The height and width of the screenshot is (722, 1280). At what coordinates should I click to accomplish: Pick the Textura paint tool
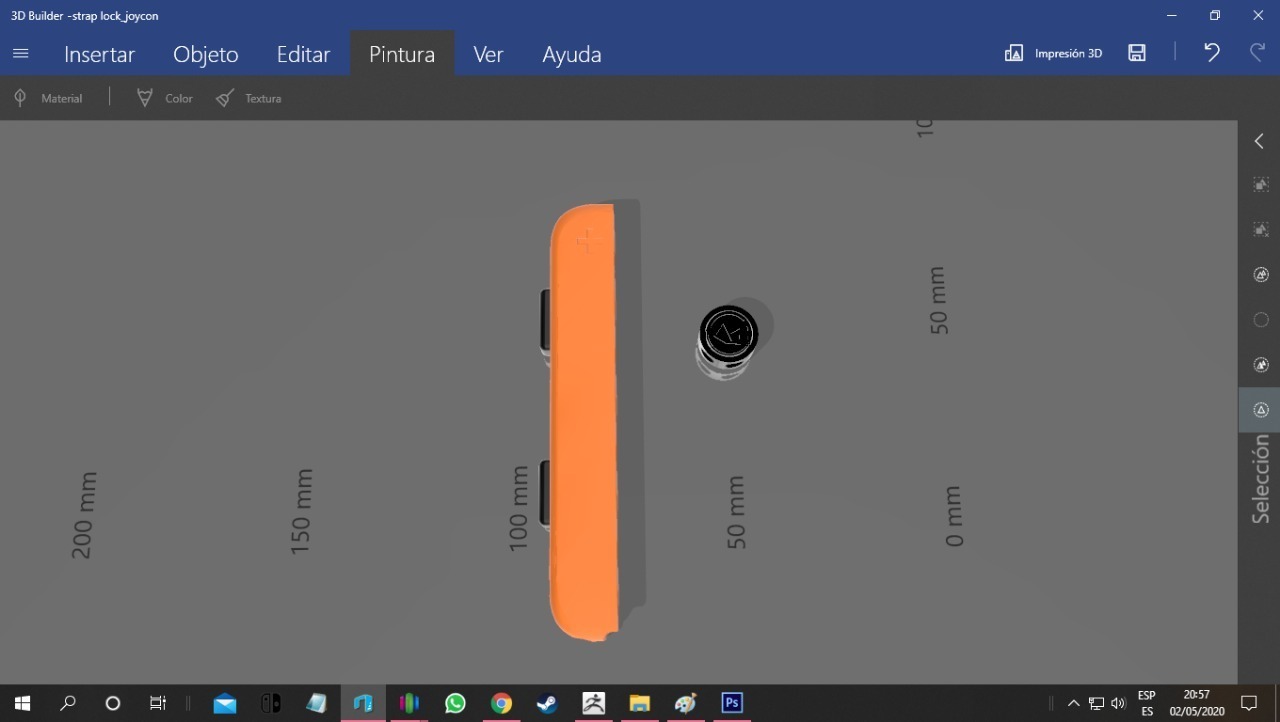[249, 98]
